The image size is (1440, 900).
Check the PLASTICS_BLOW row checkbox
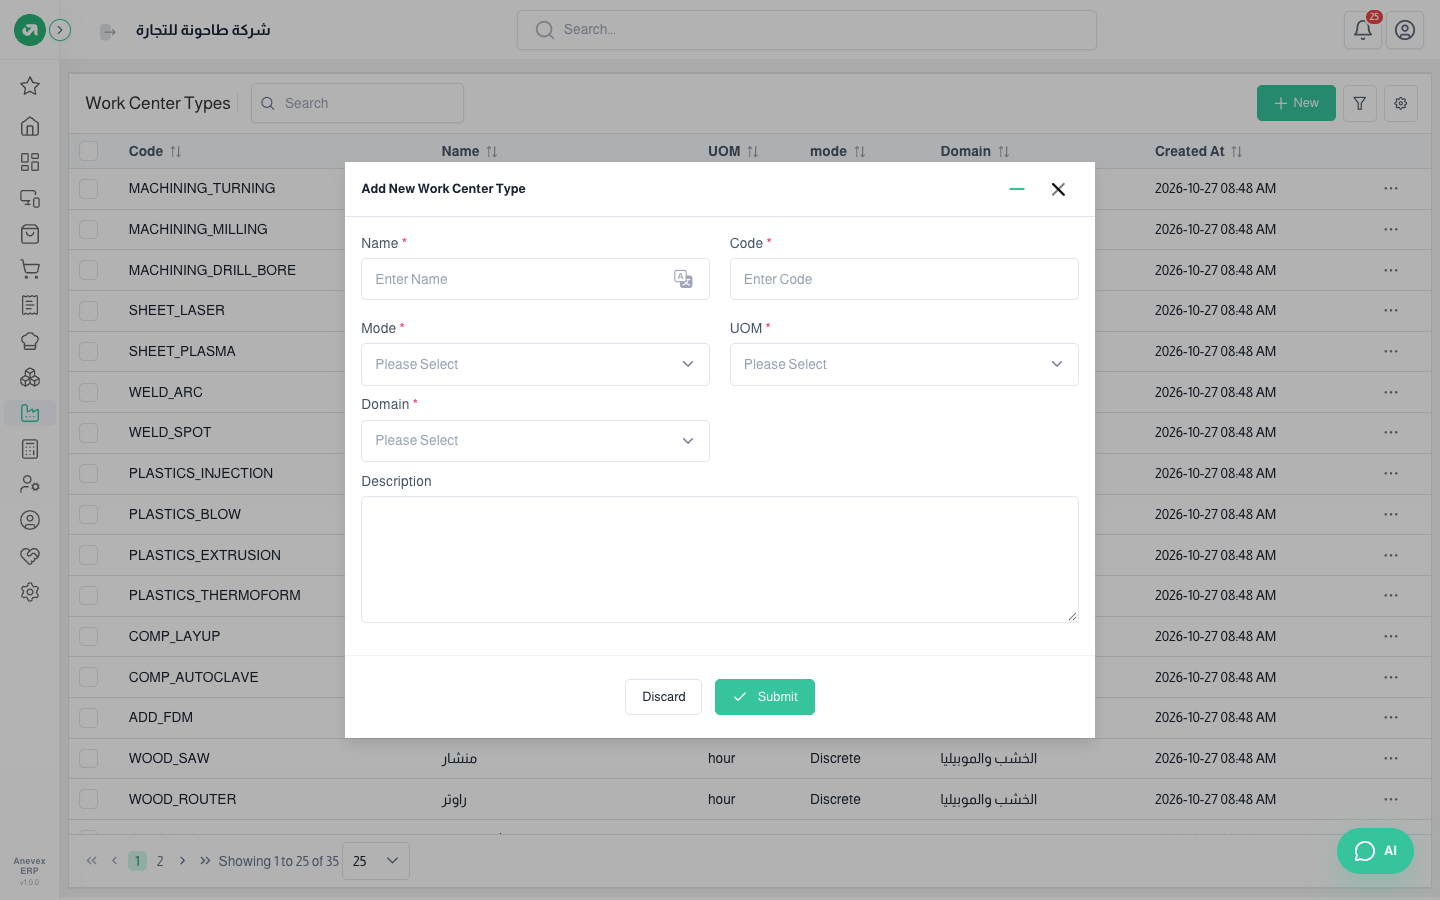(89, 514)
